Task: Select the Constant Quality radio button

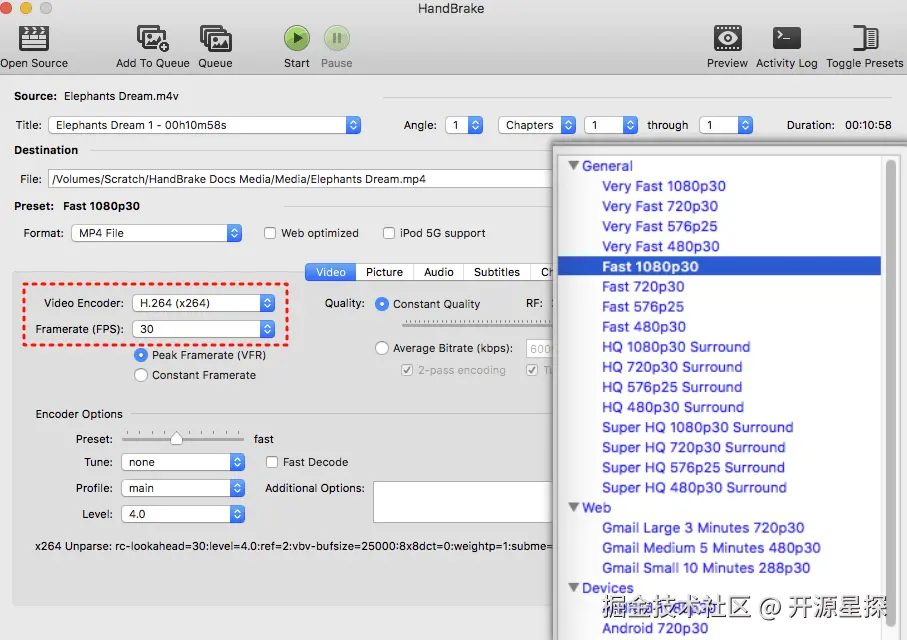Action: pos(382,304)
